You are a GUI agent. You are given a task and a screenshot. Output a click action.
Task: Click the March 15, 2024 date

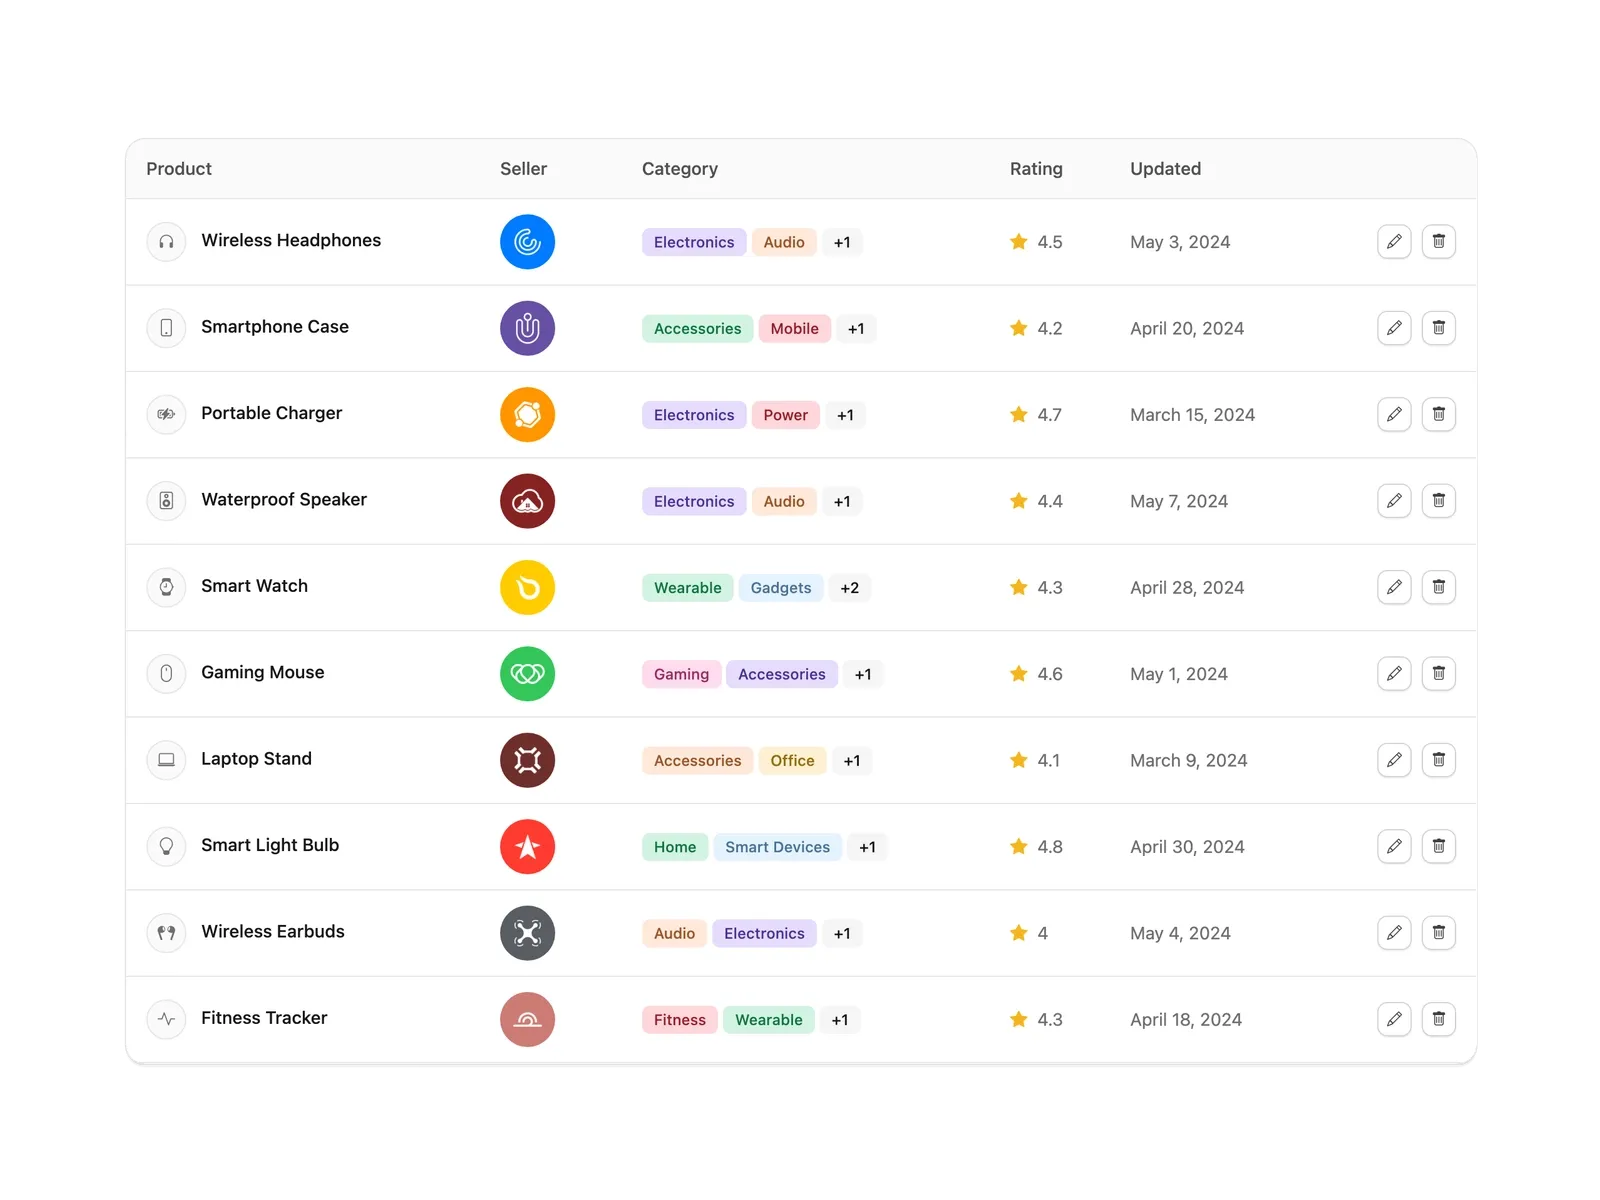click(x=1192, y=415)
